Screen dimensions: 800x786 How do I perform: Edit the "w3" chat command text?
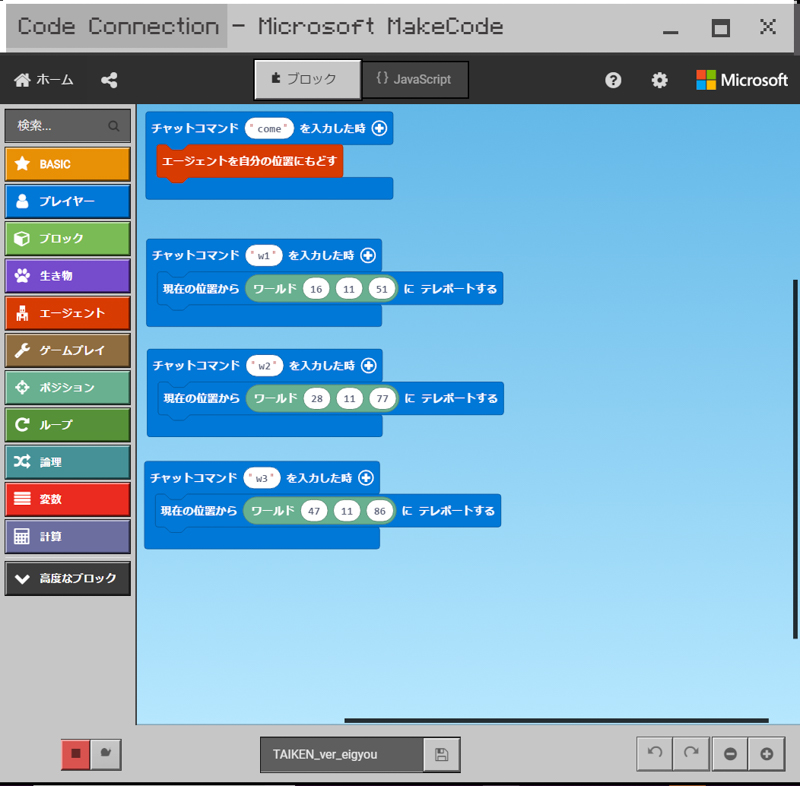[x=262, y=478]
